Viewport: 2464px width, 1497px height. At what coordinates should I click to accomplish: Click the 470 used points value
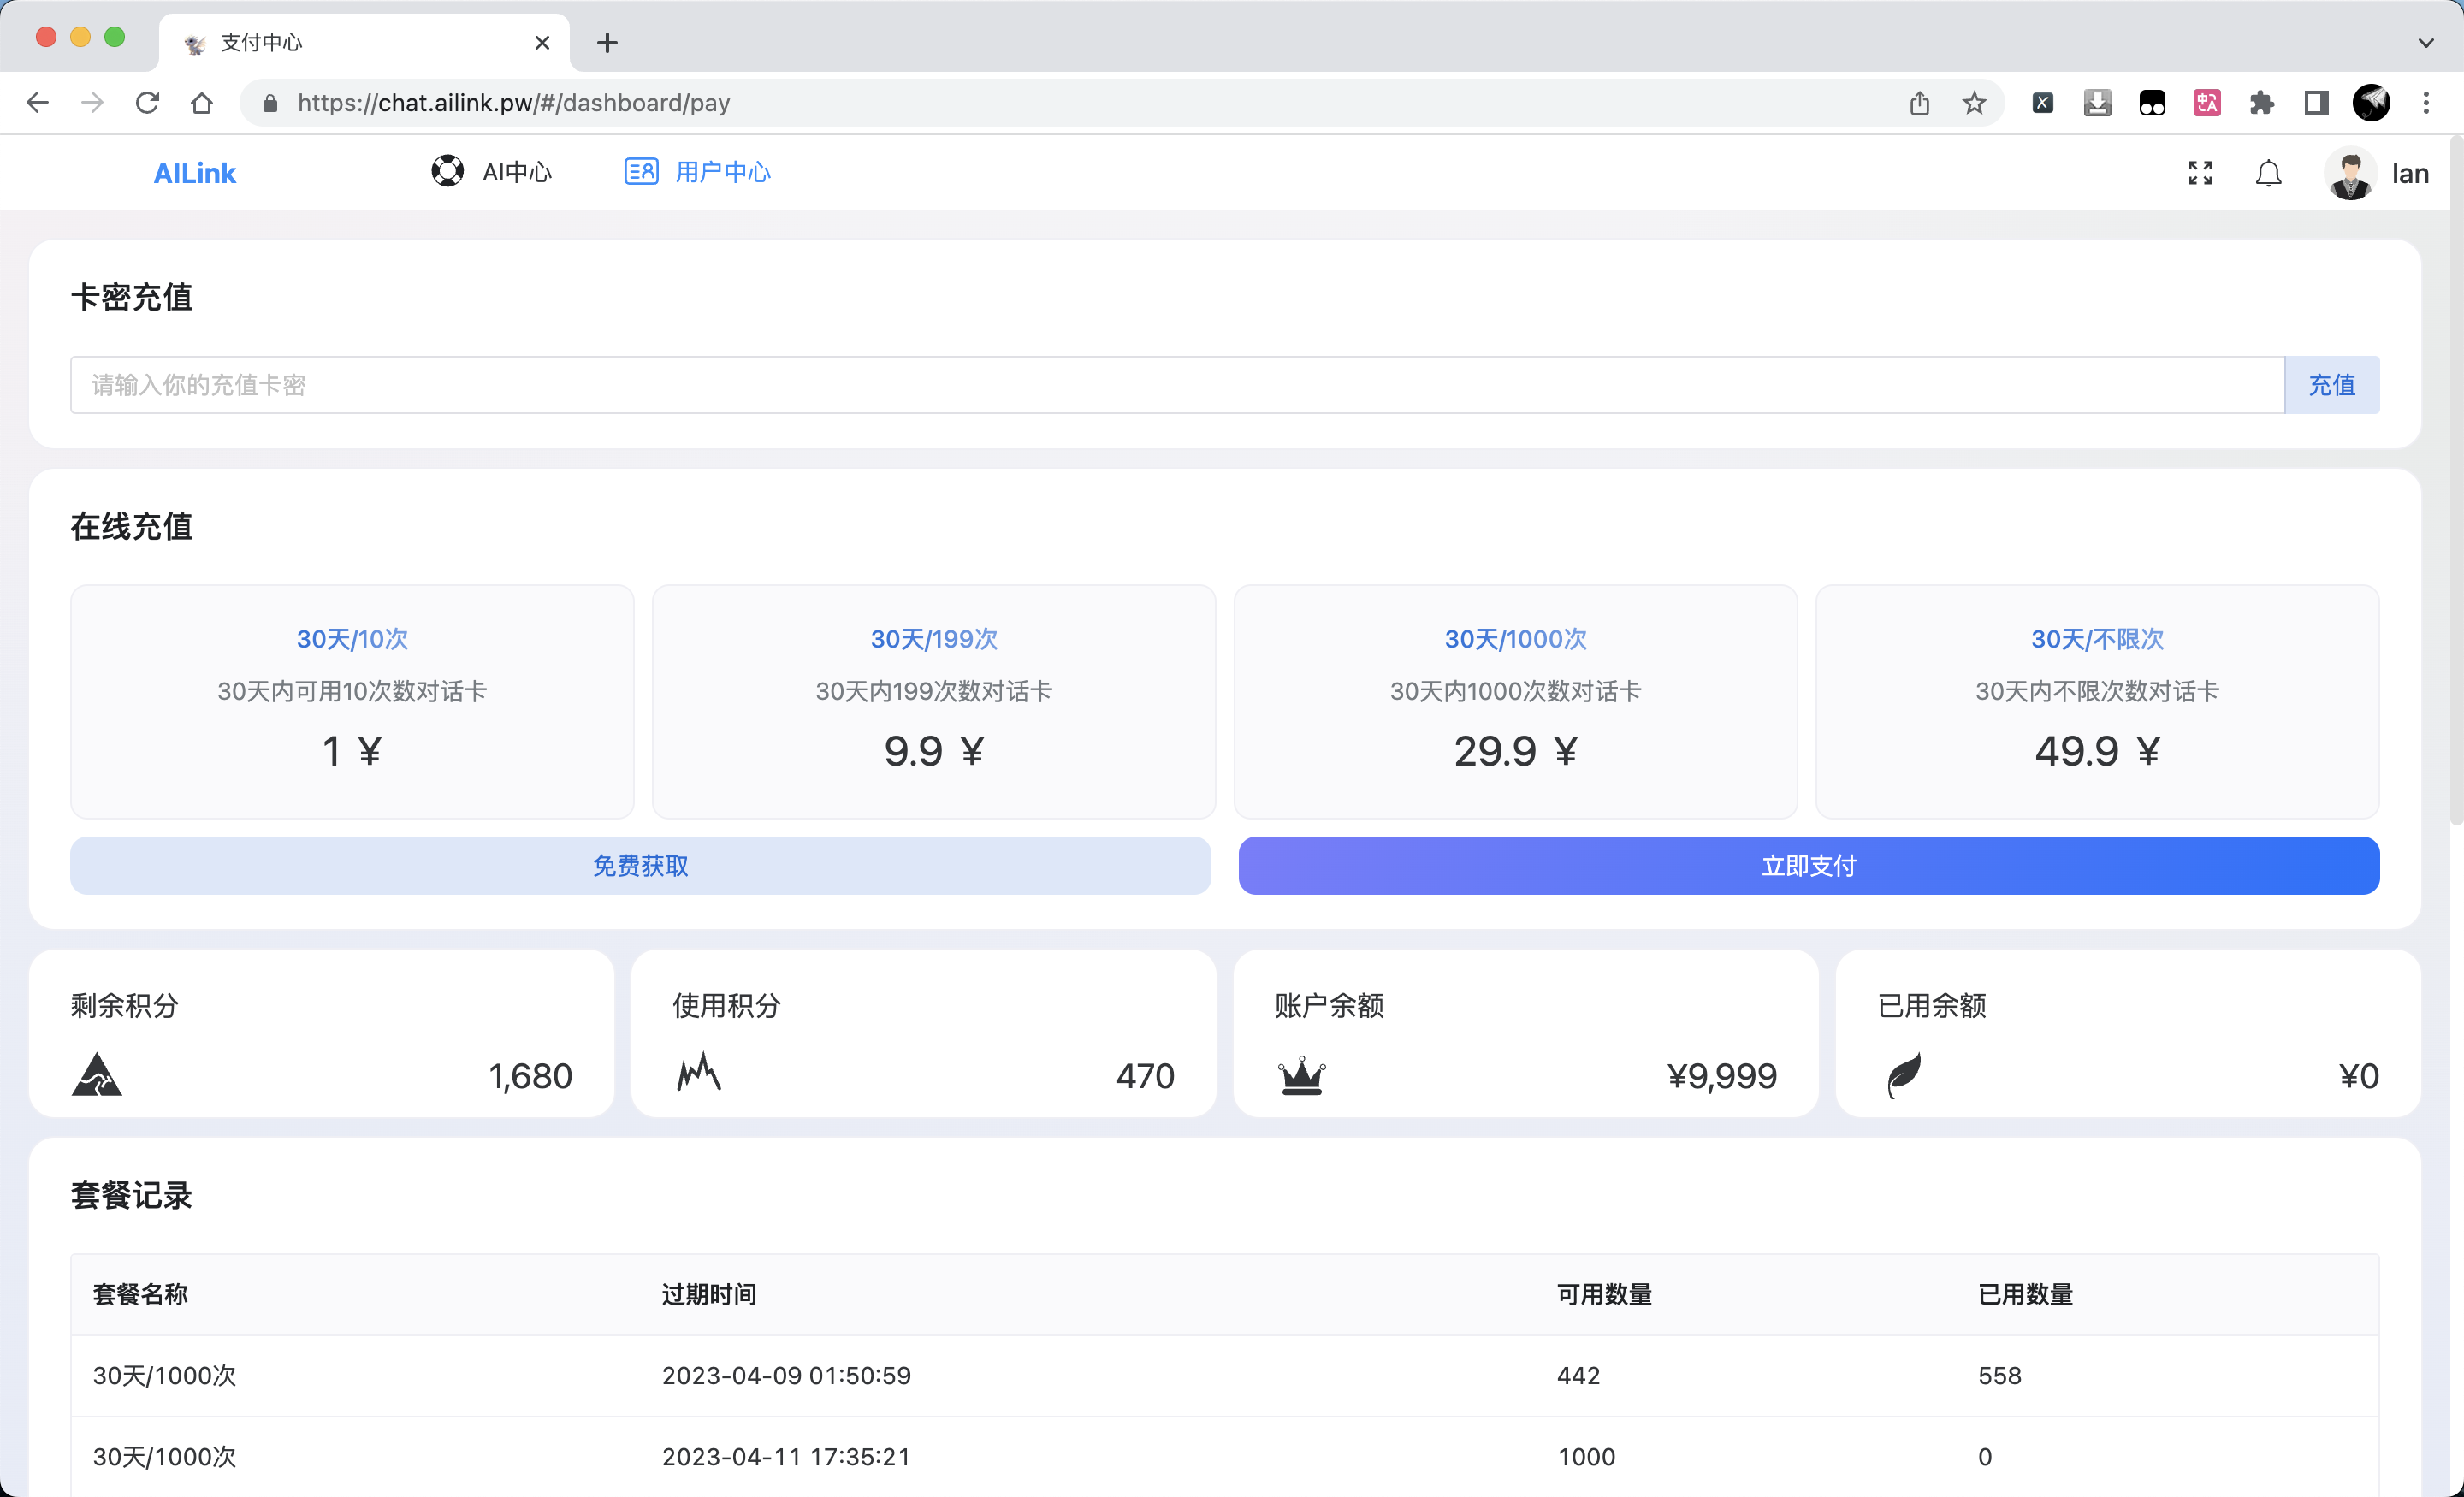click(1145, 1076)
